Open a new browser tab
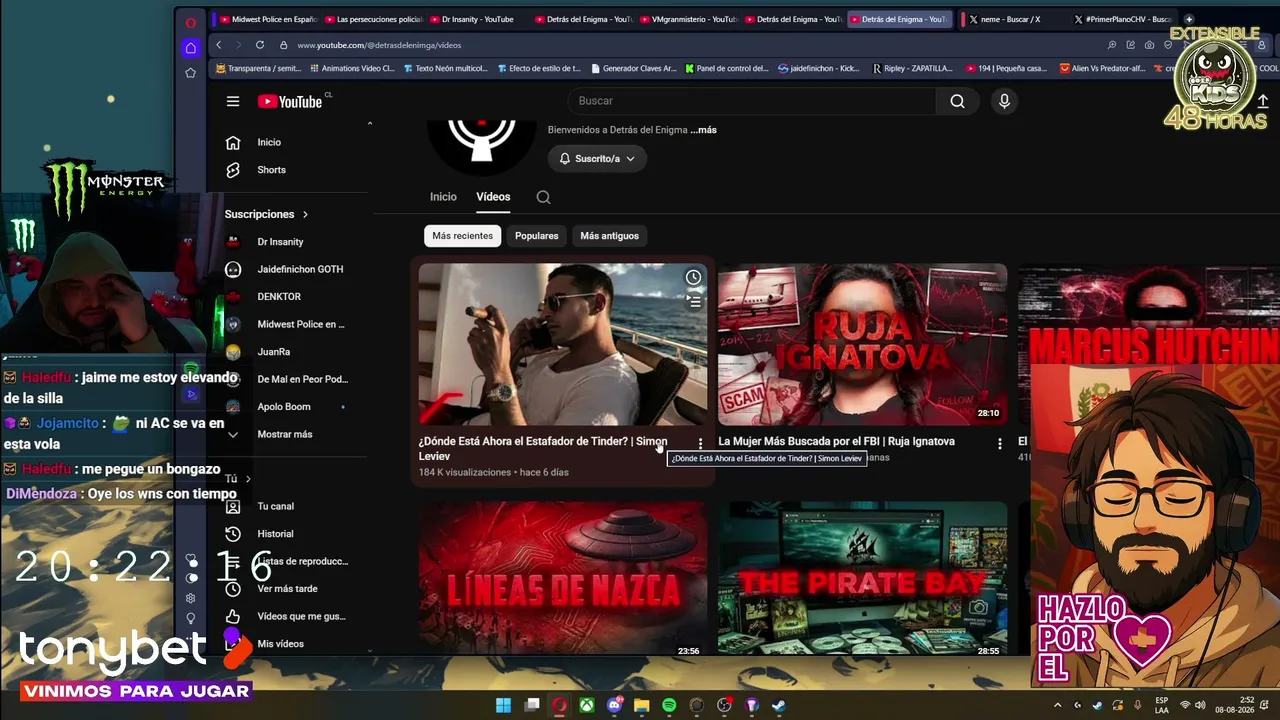This screenshot has width=1280, height=720. coord(1189,19)
